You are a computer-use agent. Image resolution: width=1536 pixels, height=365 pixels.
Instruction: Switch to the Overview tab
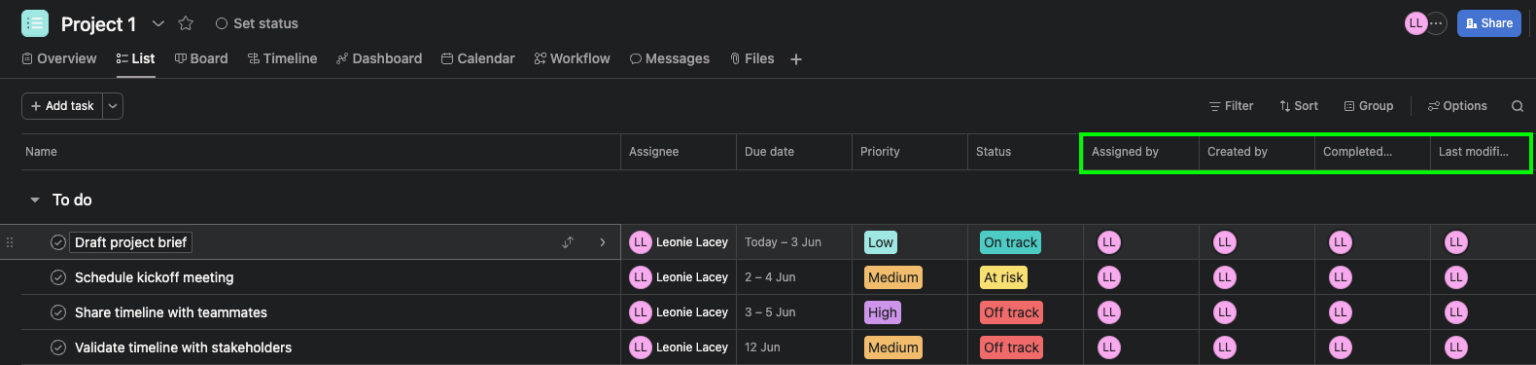(59, 59)
